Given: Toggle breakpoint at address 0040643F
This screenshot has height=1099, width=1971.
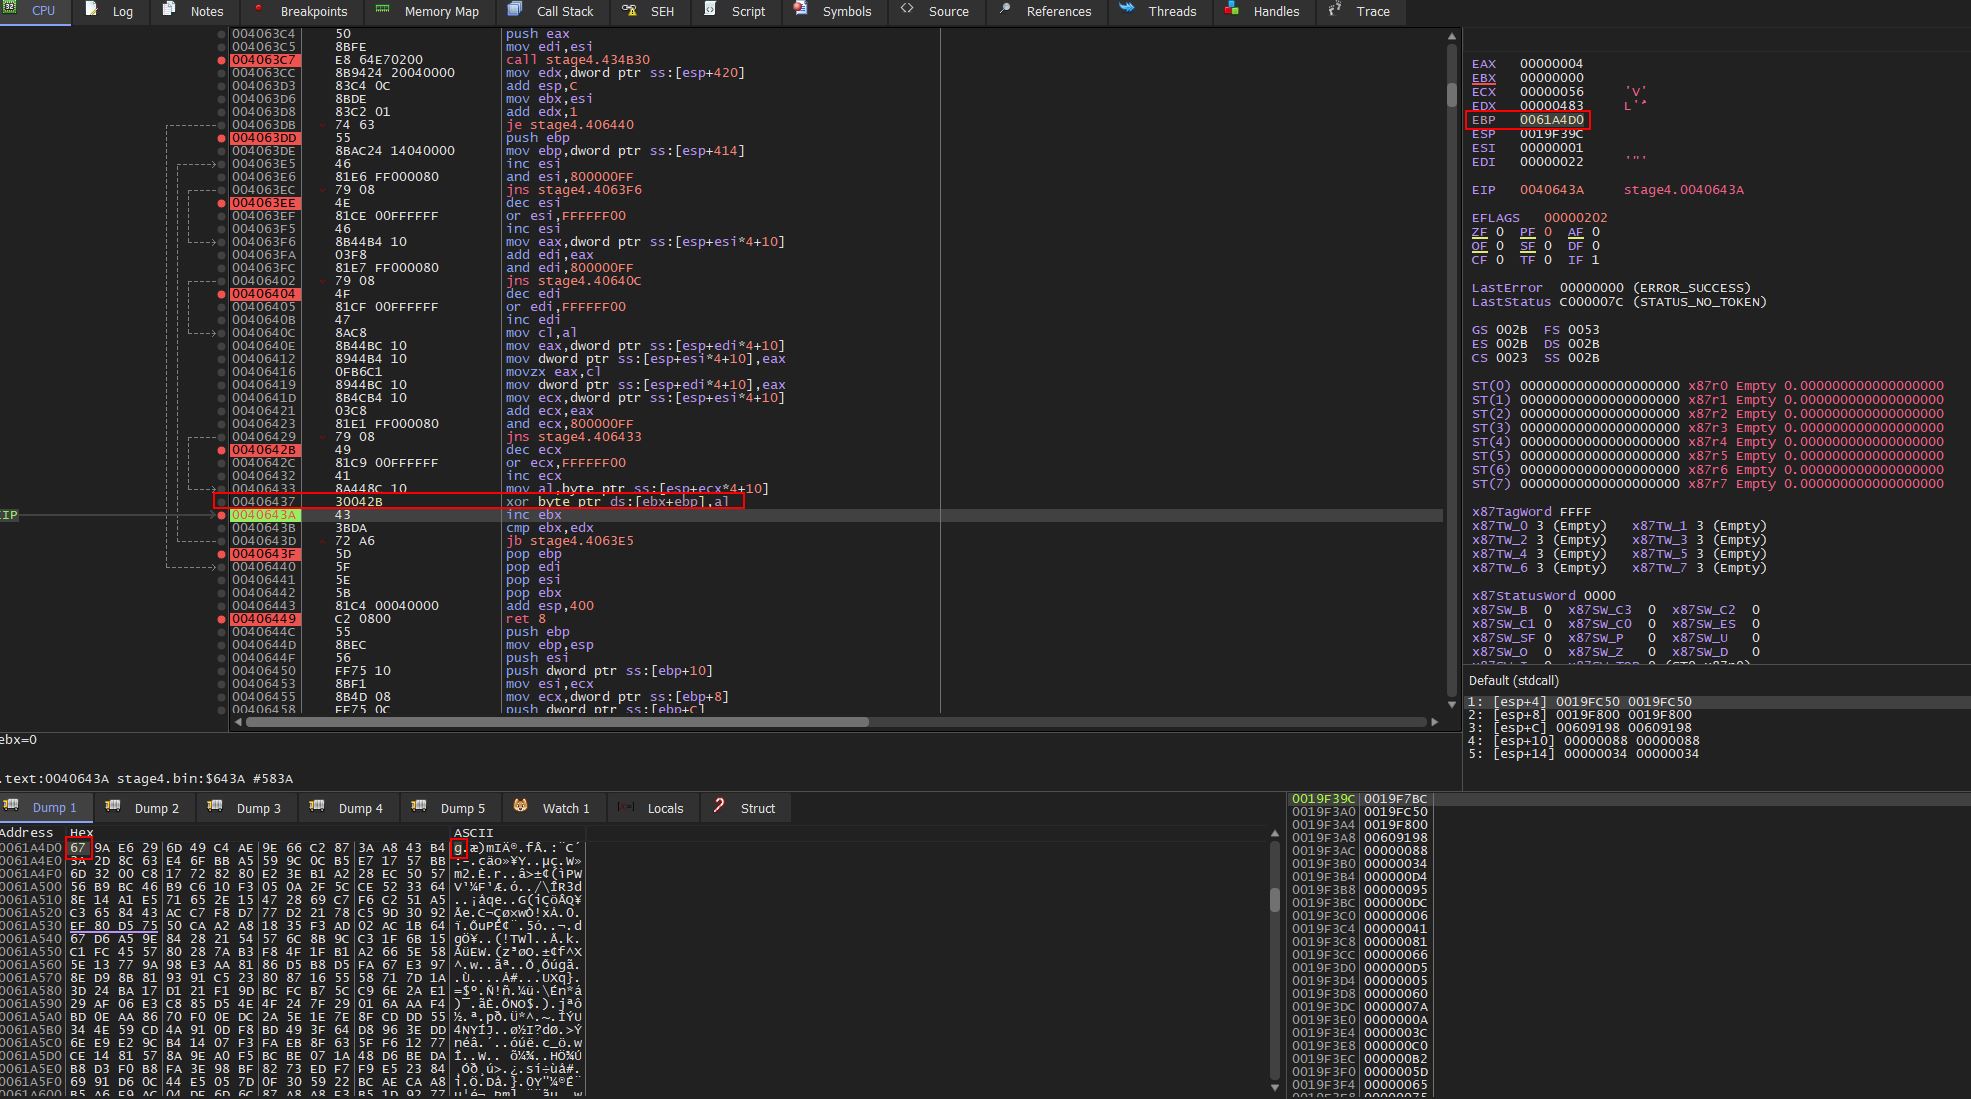Looking at the screenshot, I should (222, 554).
